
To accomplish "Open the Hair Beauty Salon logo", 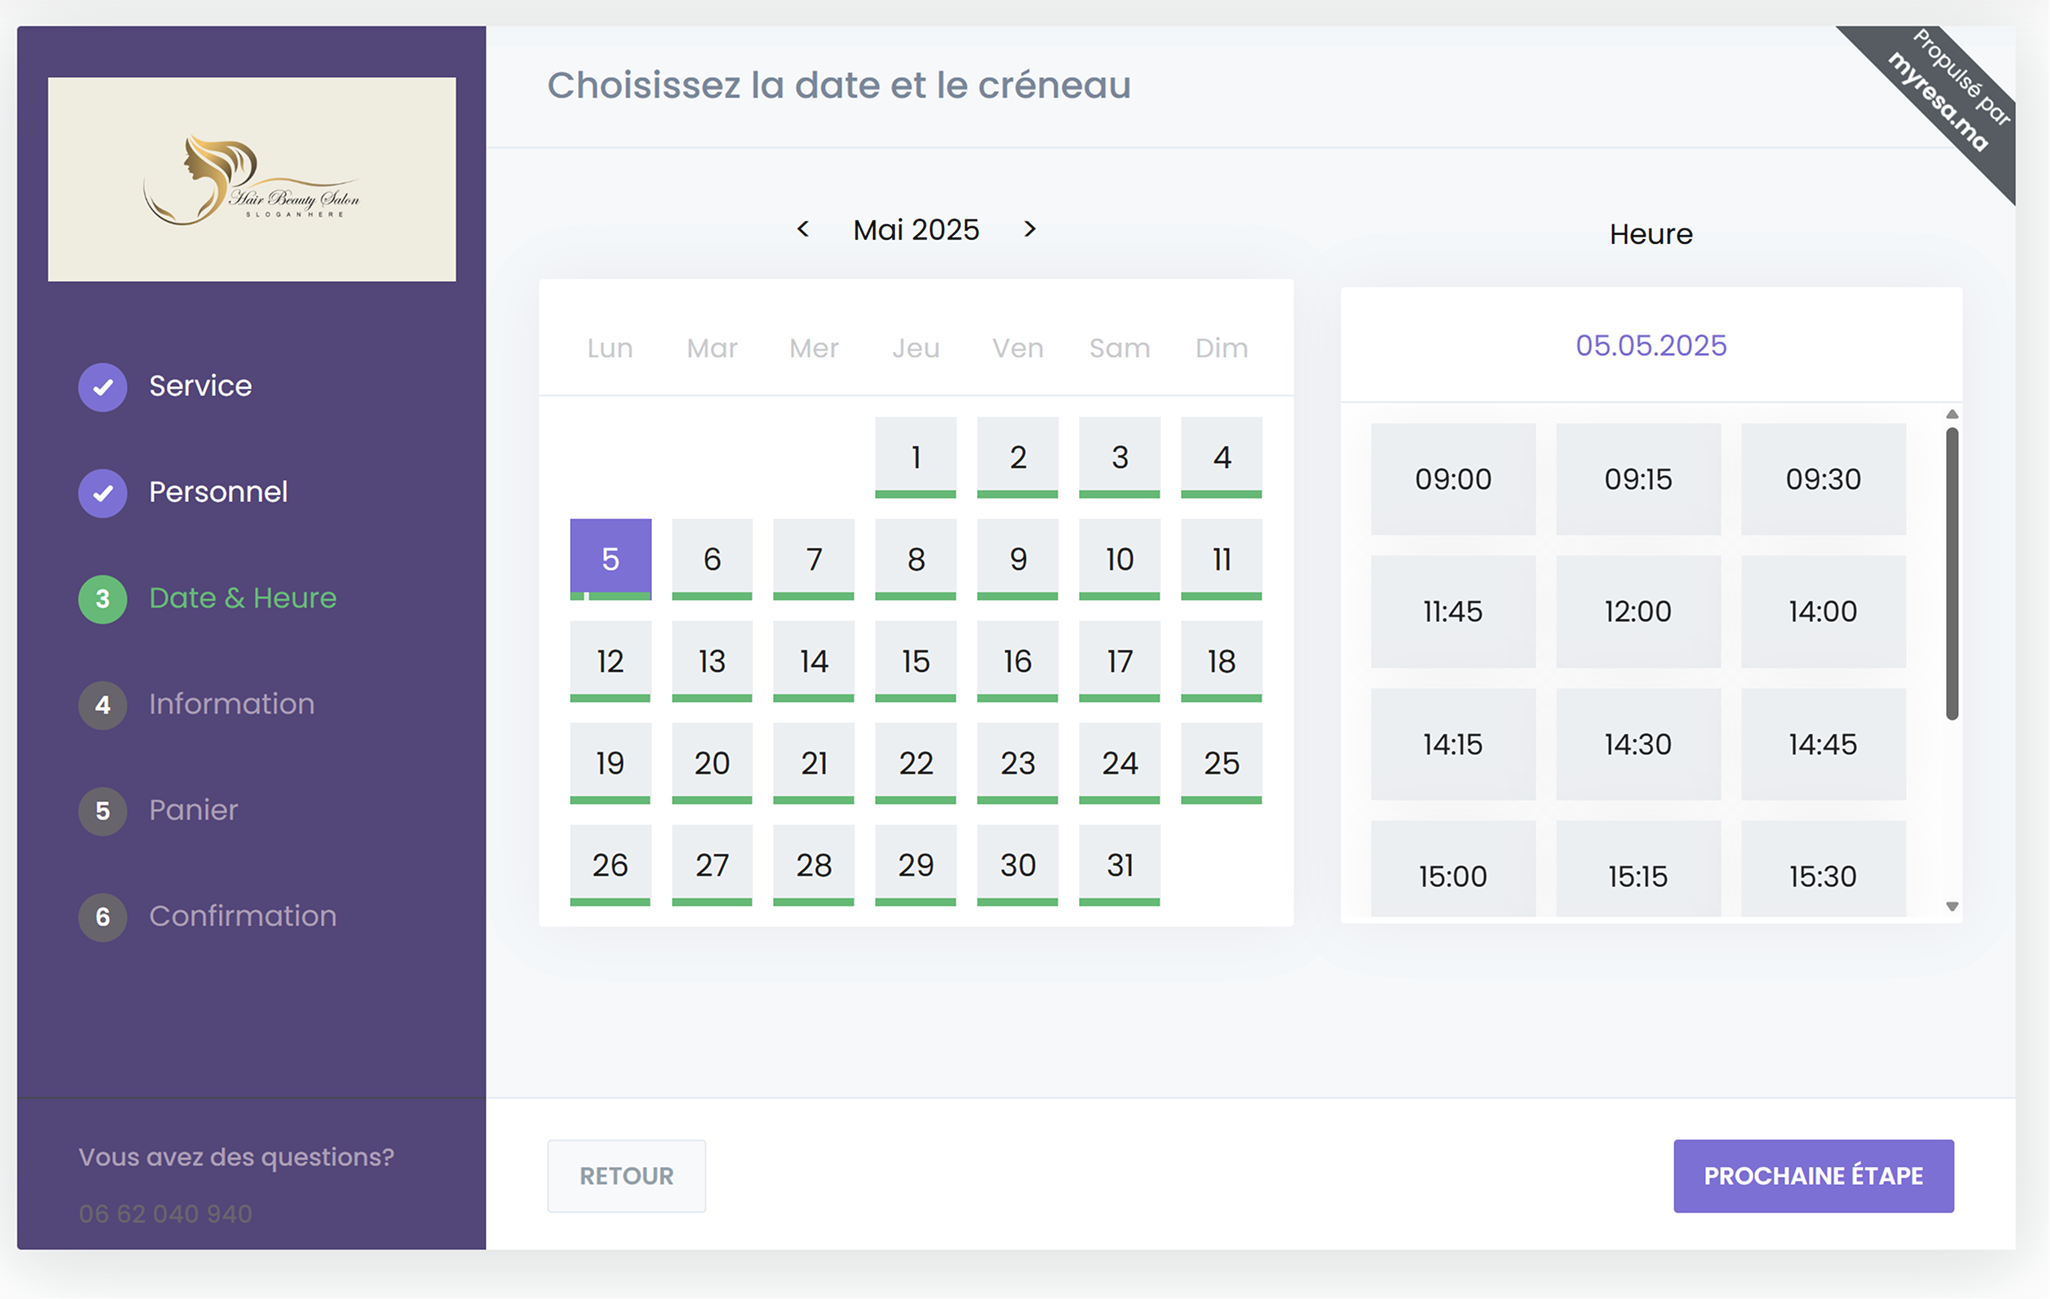I will [252, 179].
